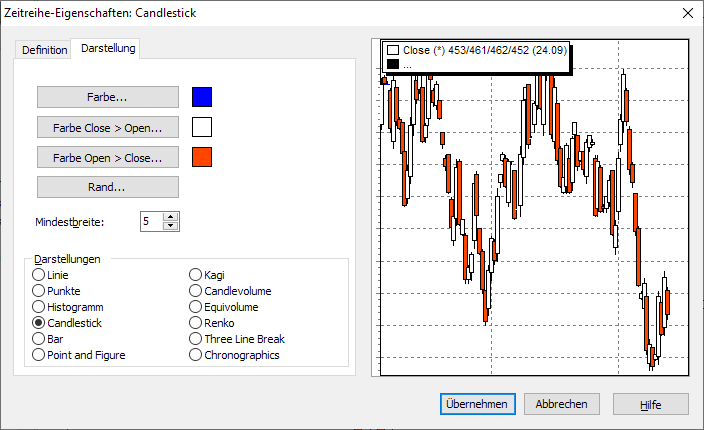Select the Linie radio button
Image resolution: width=704 pixels, height=430 pixels.
coord(39,275)
